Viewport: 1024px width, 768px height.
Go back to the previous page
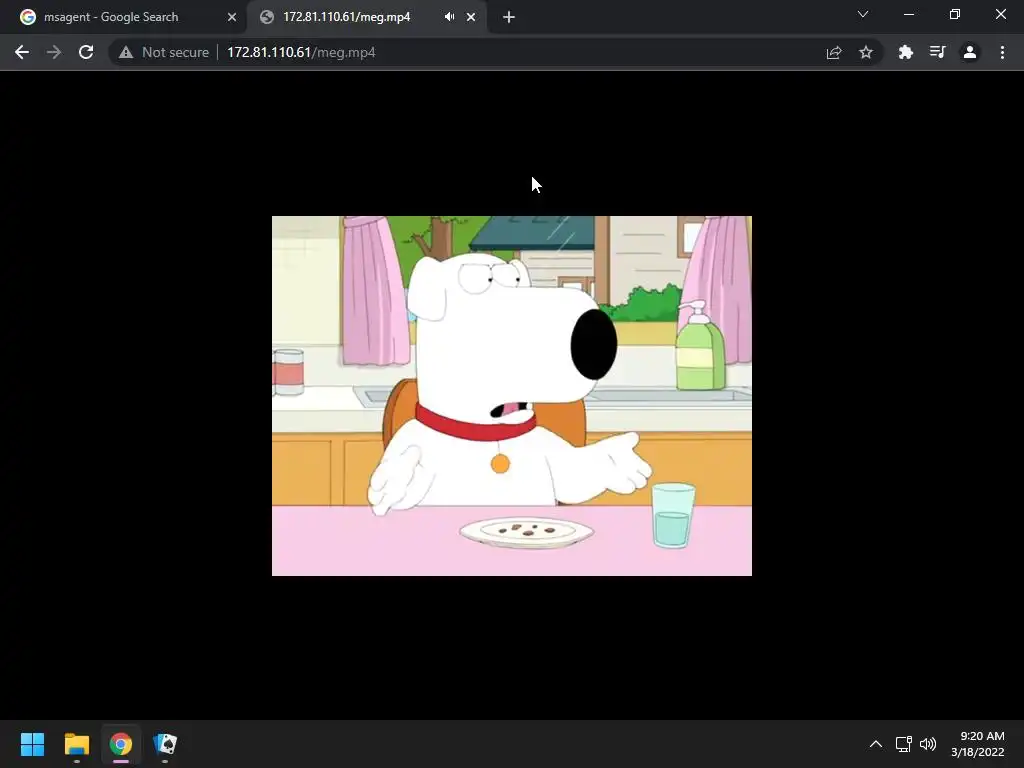(22, 52)
